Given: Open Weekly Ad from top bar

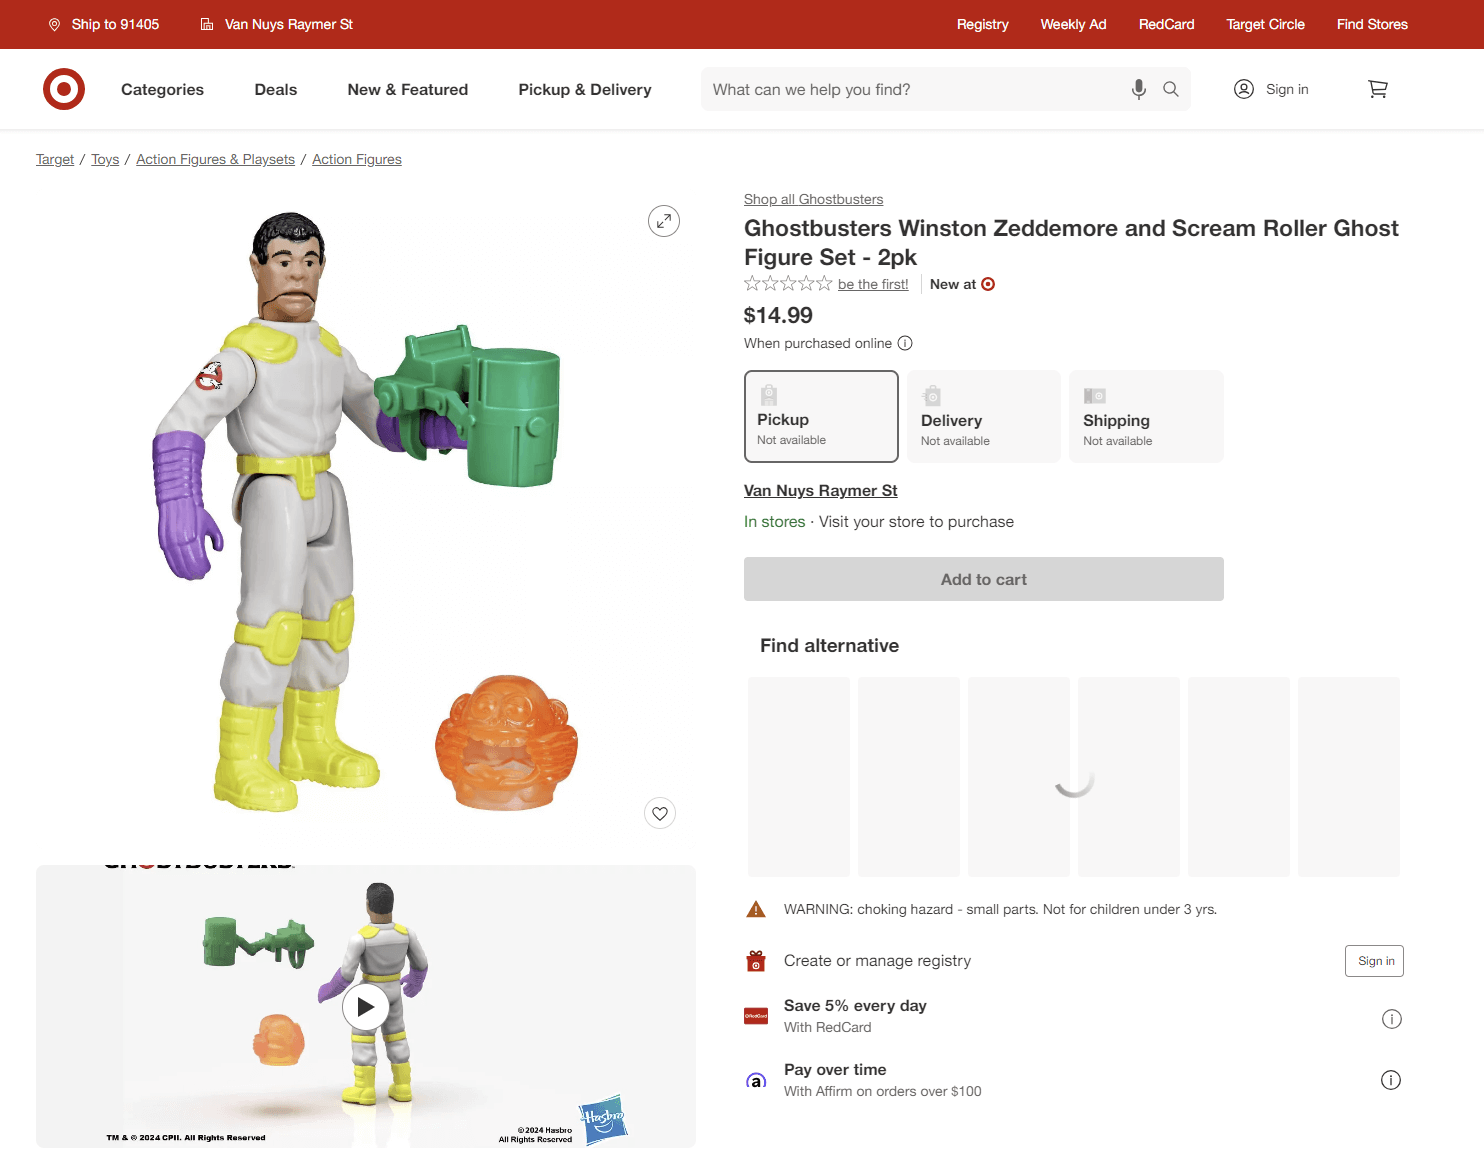Looking at the screenshot, I should [1073, 24].
